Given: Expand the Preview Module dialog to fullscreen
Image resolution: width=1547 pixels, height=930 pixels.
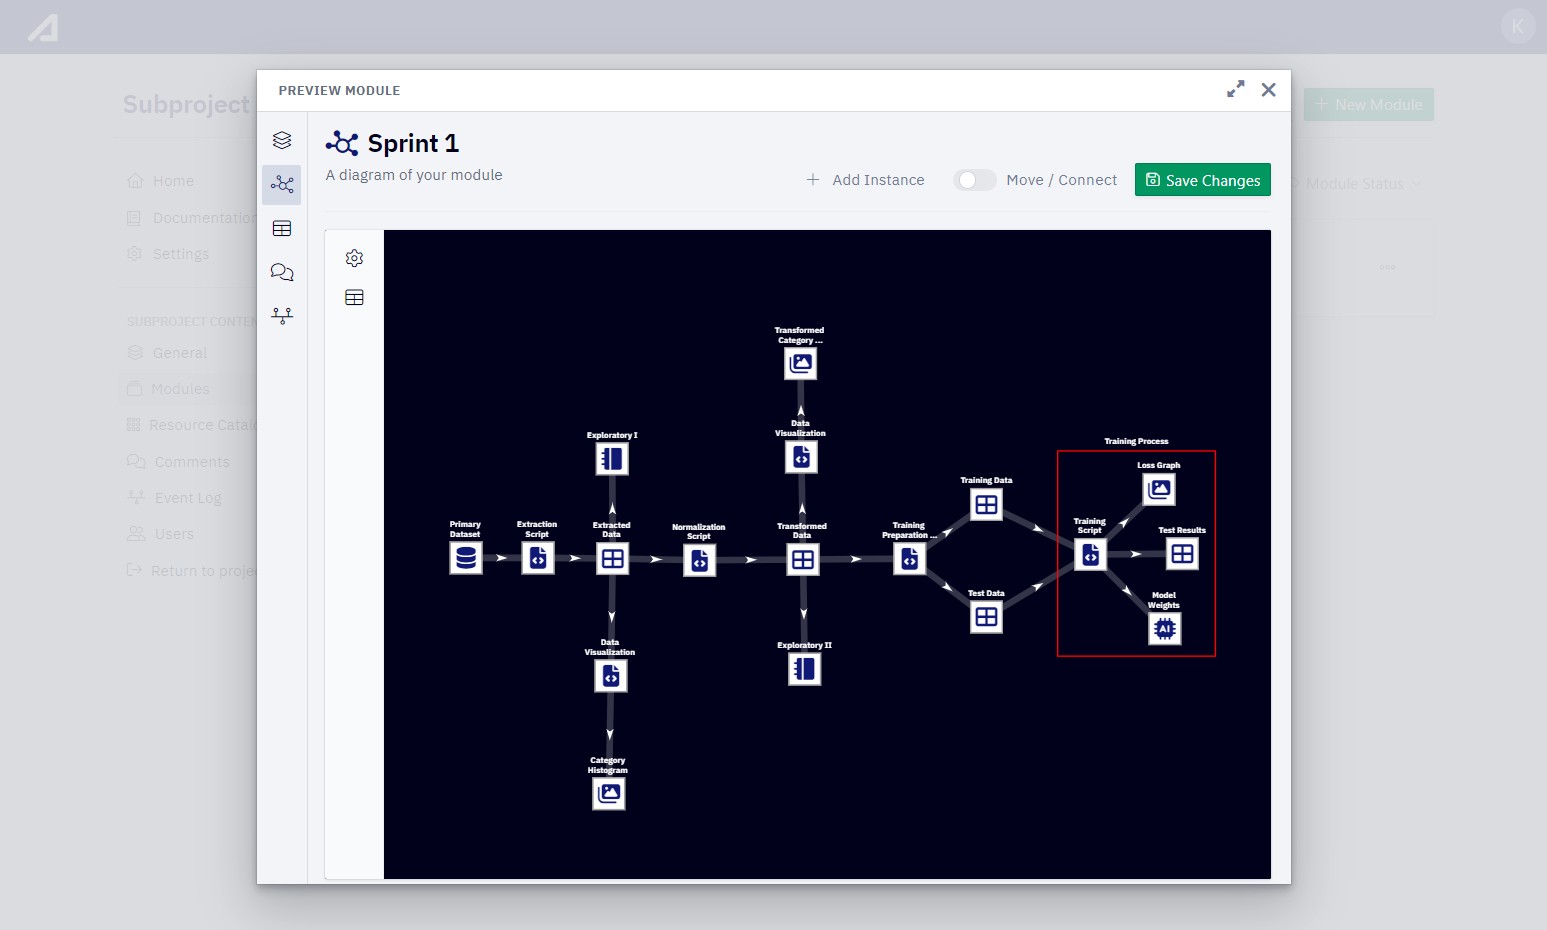Looking at the screenshot, I should coord(1236,89).
